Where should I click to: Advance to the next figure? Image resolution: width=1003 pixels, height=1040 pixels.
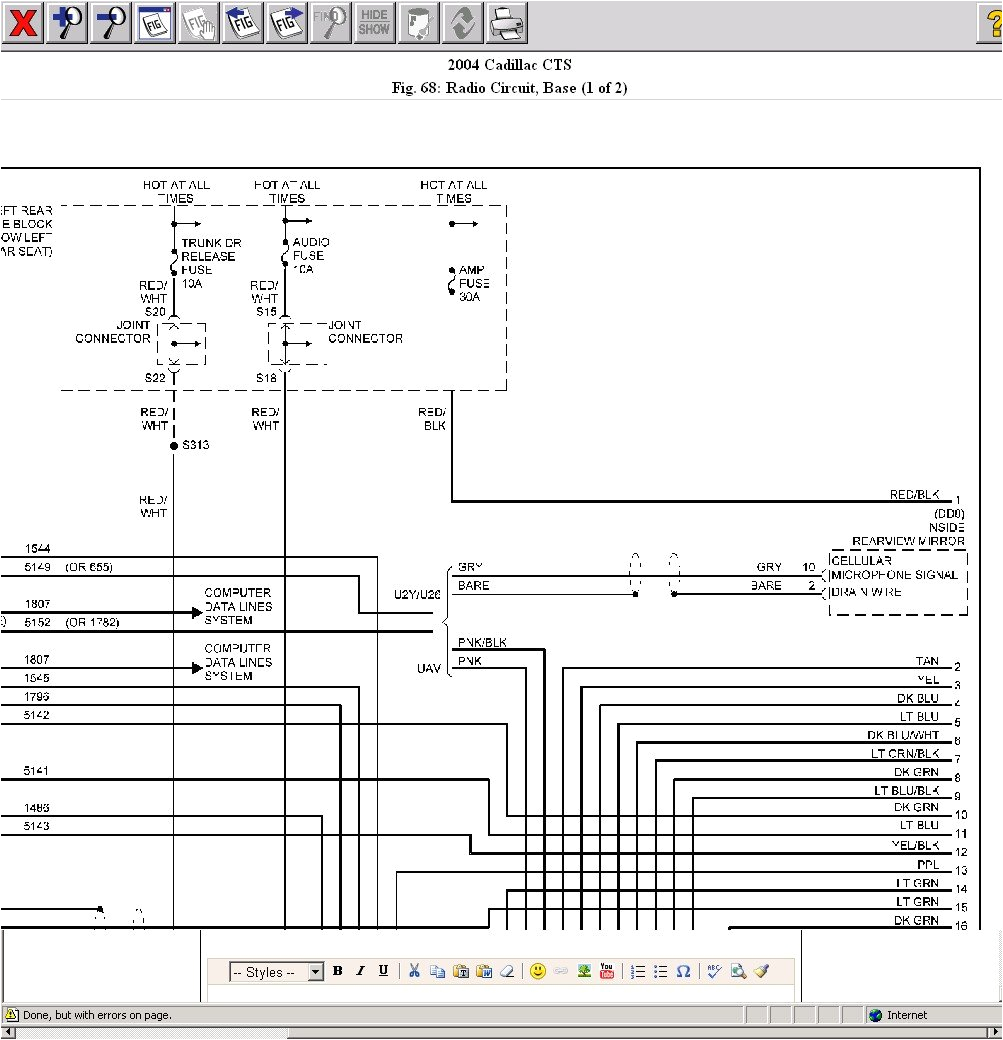(287, 23)
